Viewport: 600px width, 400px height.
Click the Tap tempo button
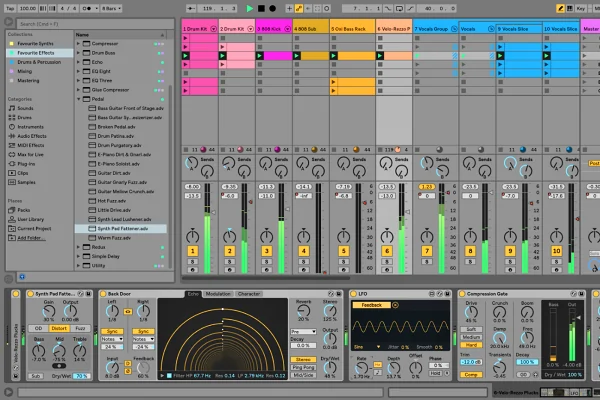[10, 8]
